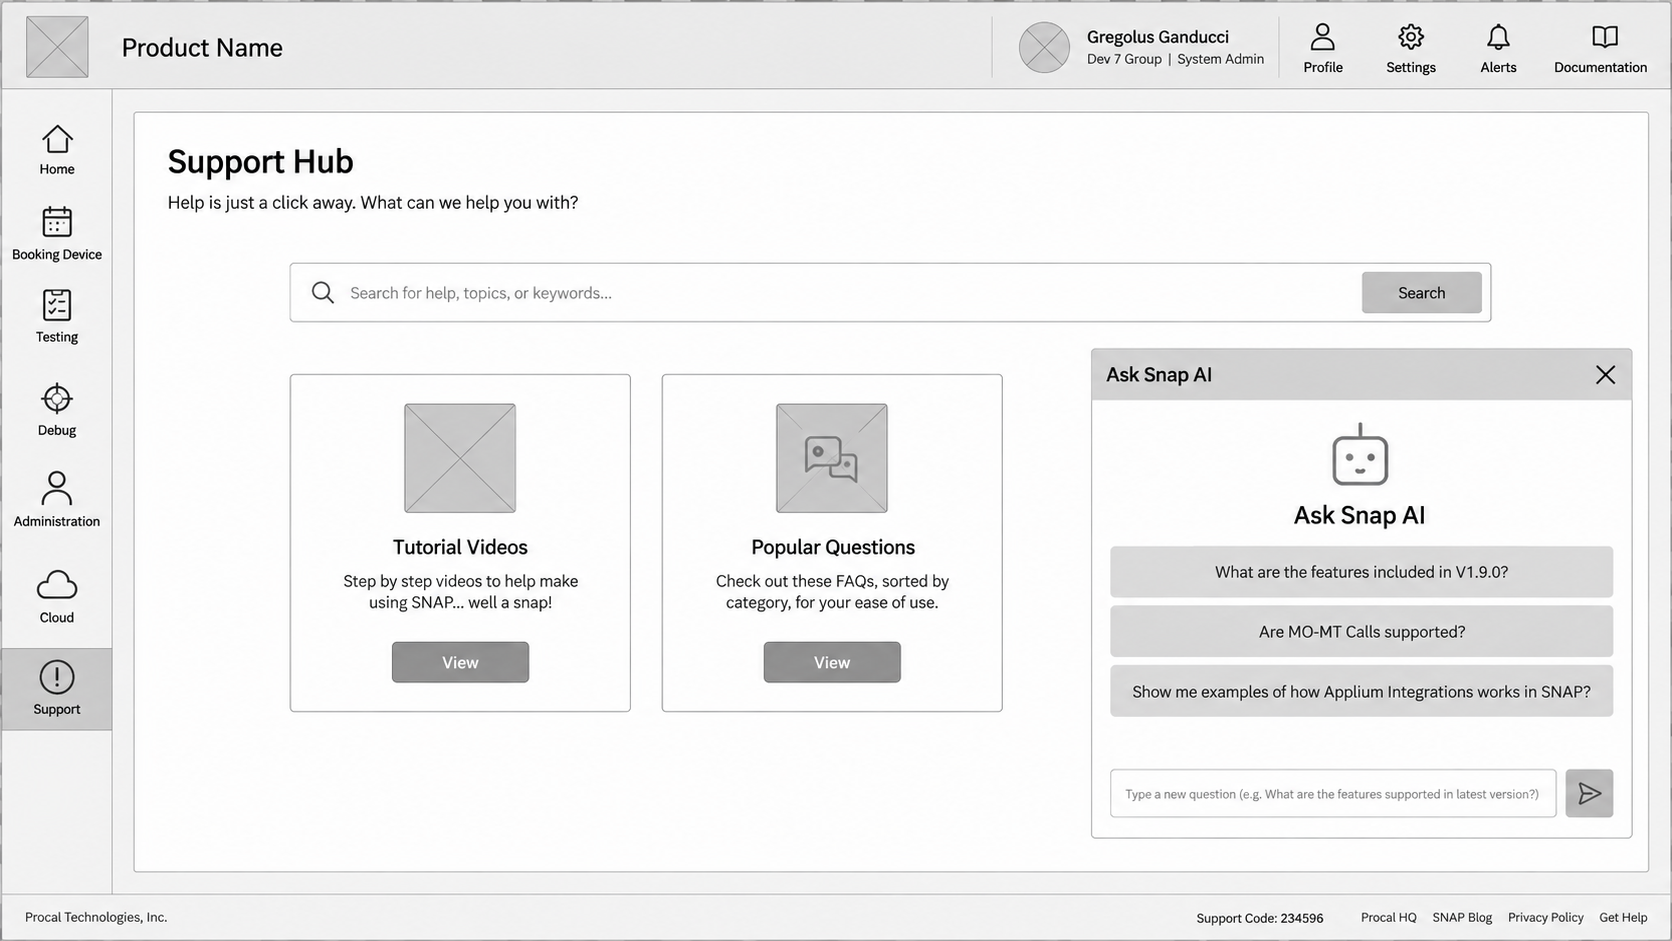Image resolution: width=1672 pixels, height=941 pixels.
Task: View the Popular Questions card
Action: click(x=832, y=662)
